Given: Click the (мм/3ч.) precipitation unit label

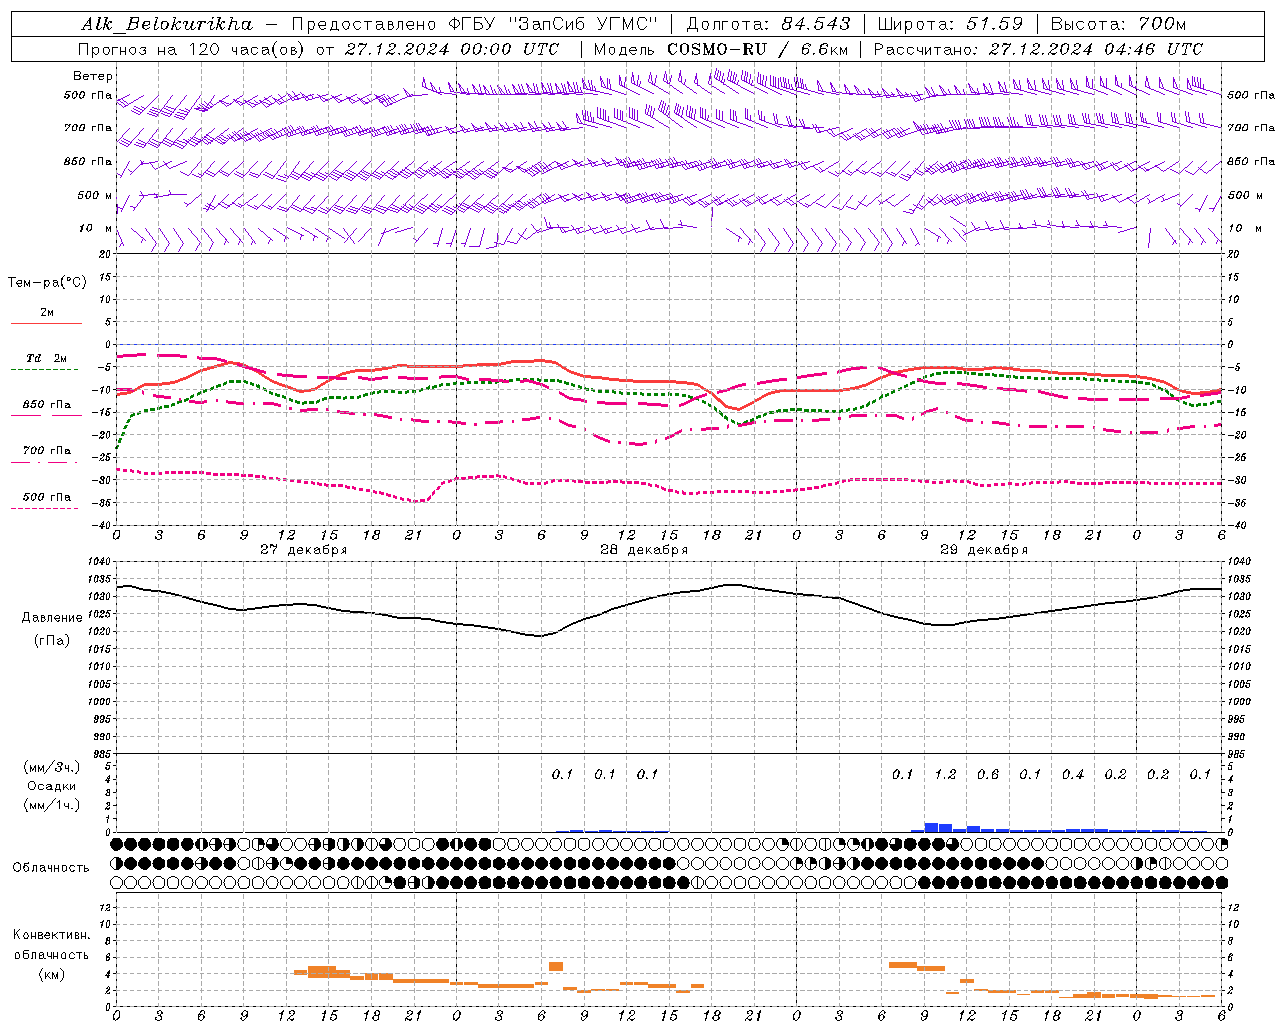Looking at the screenshot, I should 52,768.
